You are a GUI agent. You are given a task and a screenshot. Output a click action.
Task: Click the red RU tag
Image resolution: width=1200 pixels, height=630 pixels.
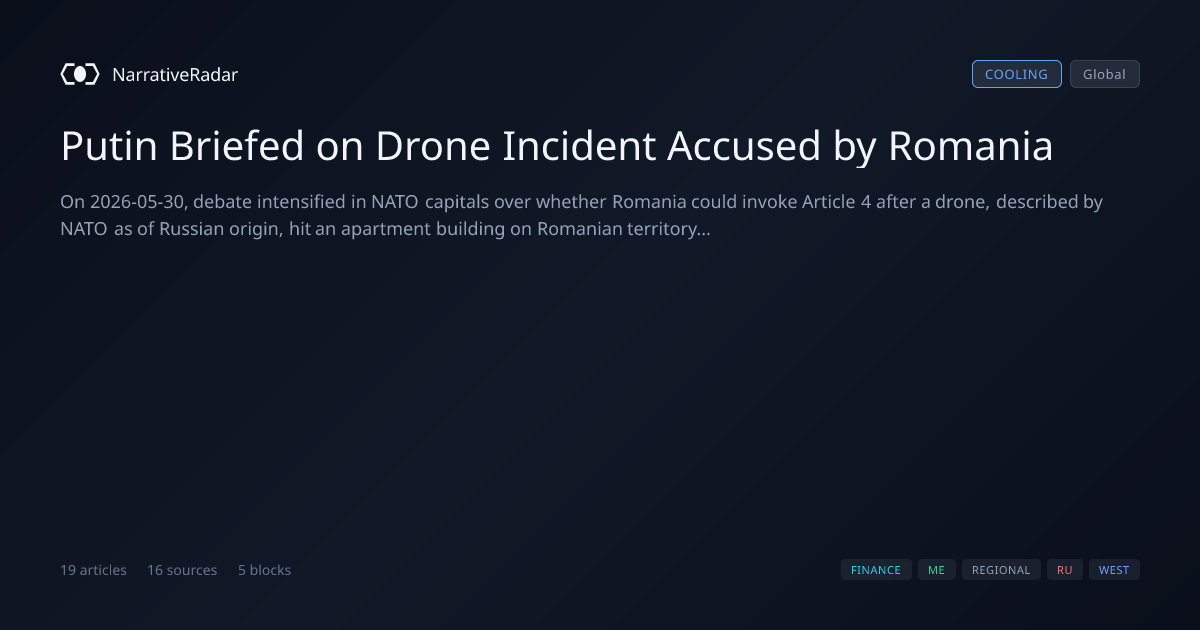tap(1064, 570)
